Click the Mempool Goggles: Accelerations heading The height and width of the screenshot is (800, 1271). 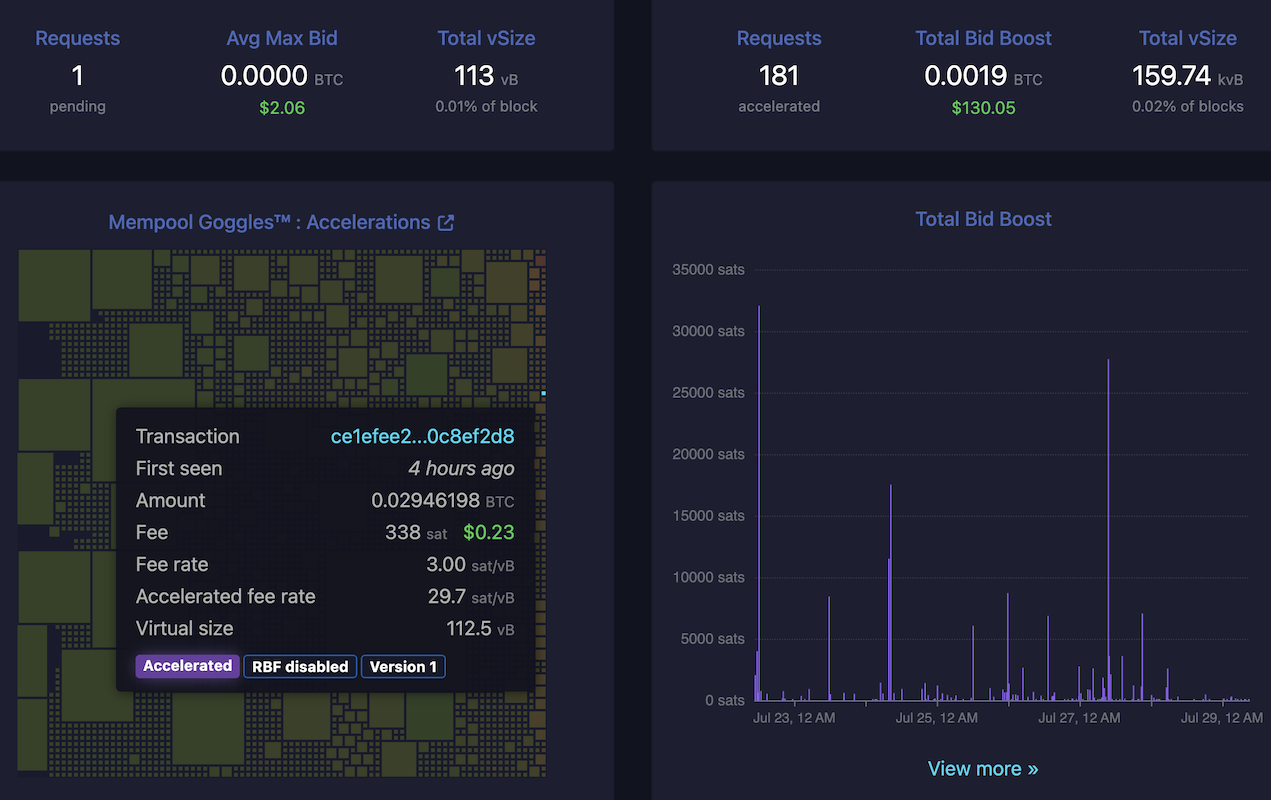pyautogui.click(x=268, y=222)
